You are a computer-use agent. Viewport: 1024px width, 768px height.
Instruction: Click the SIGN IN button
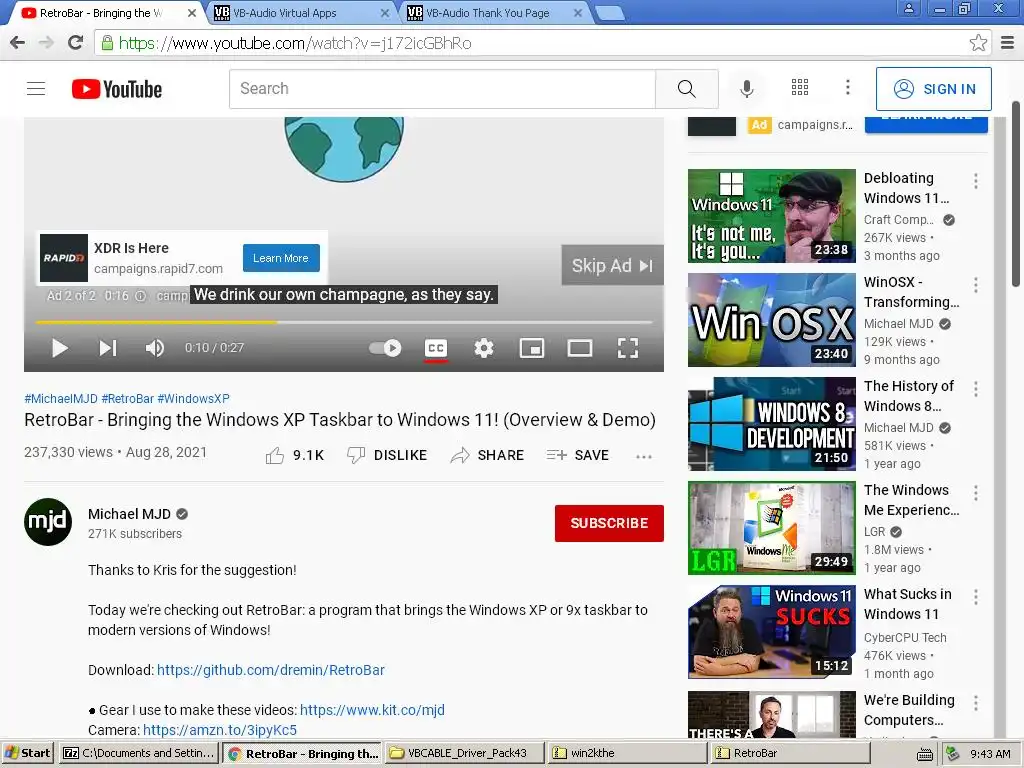click(933, 89)
